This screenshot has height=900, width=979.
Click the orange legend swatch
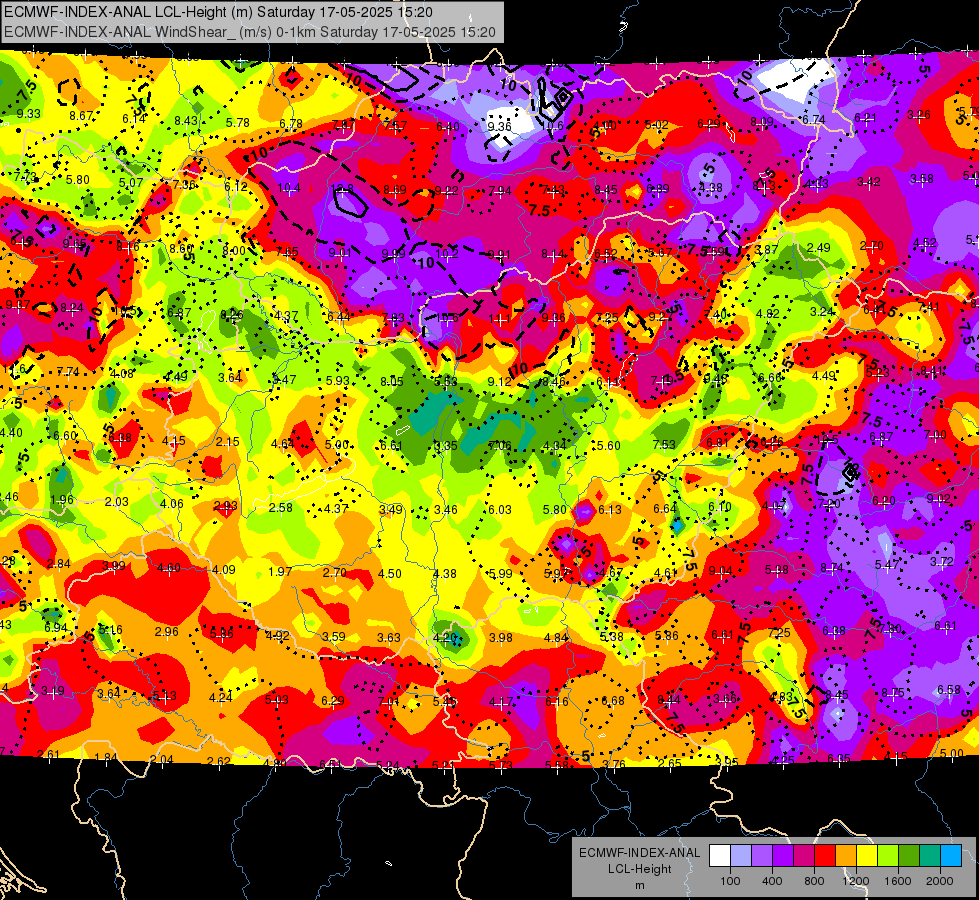point(846,856)
